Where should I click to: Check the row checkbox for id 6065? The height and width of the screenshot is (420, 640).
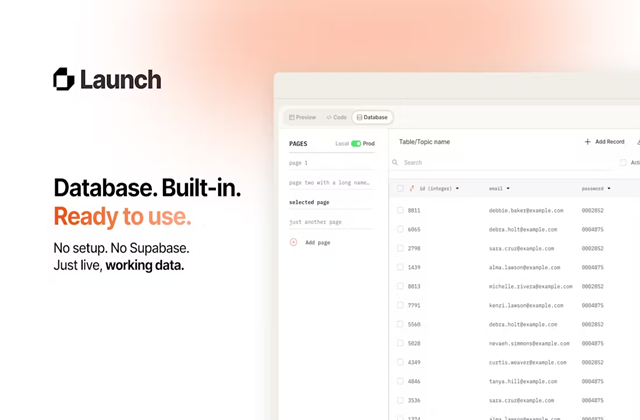click(400, 229)
